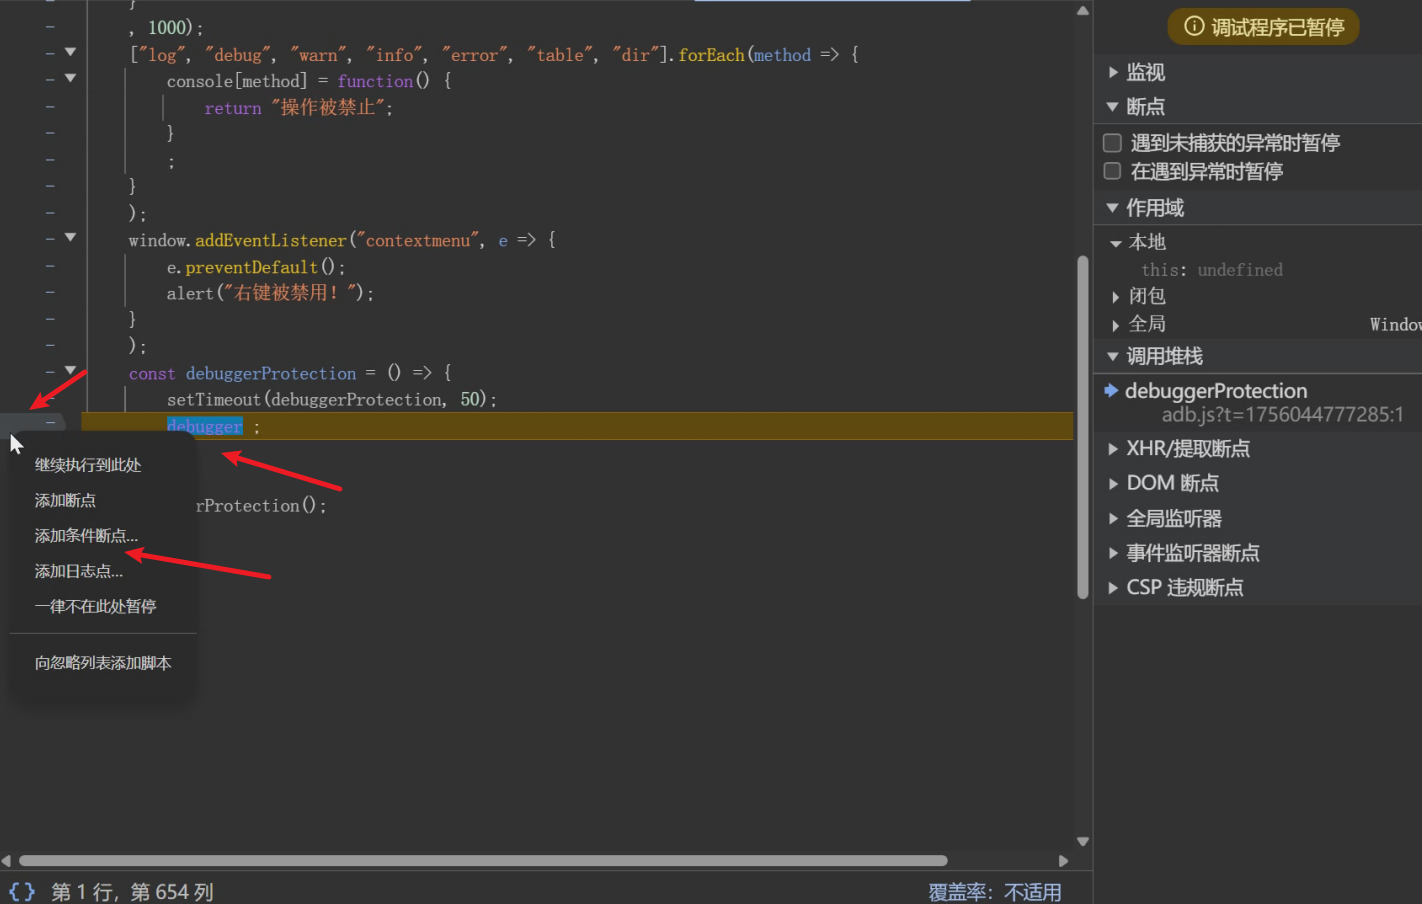Choose 一律不在此处暂停 menu option
Screen dimensions: 1422x904
[x=95, y=607]
